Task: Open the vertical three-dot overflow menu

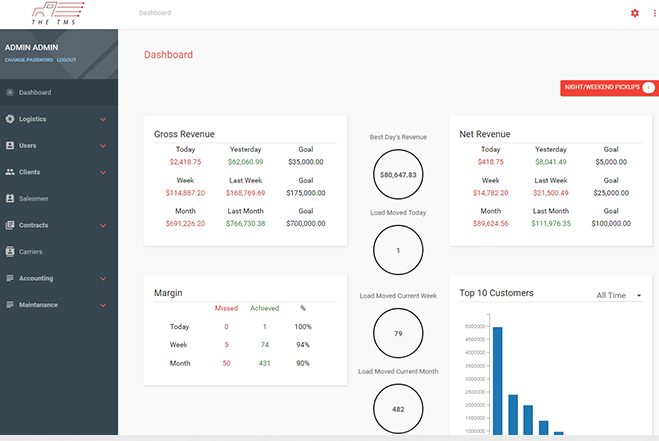Action: pyautogui.click(x=654, y=13)
